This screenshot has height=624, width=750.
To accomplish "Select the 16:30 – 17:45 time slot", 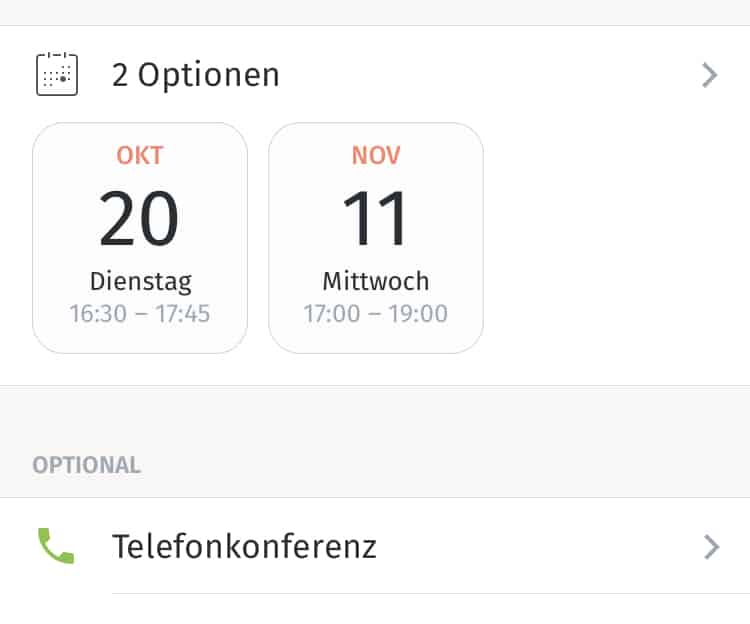I will [140, 314].
